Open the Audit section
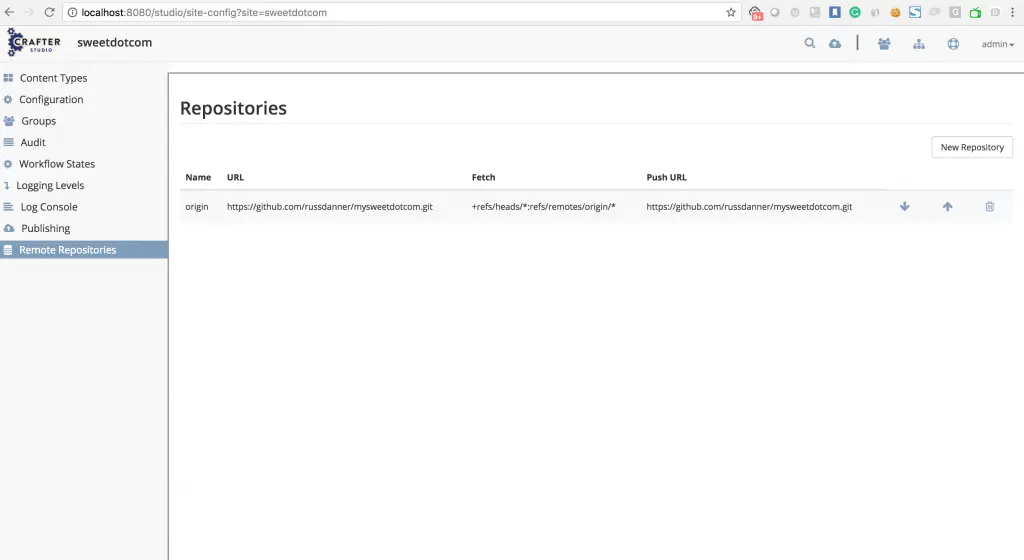The width and height of the screenshot is (1024, 560). pyautogui.click(x=33, y=143)
